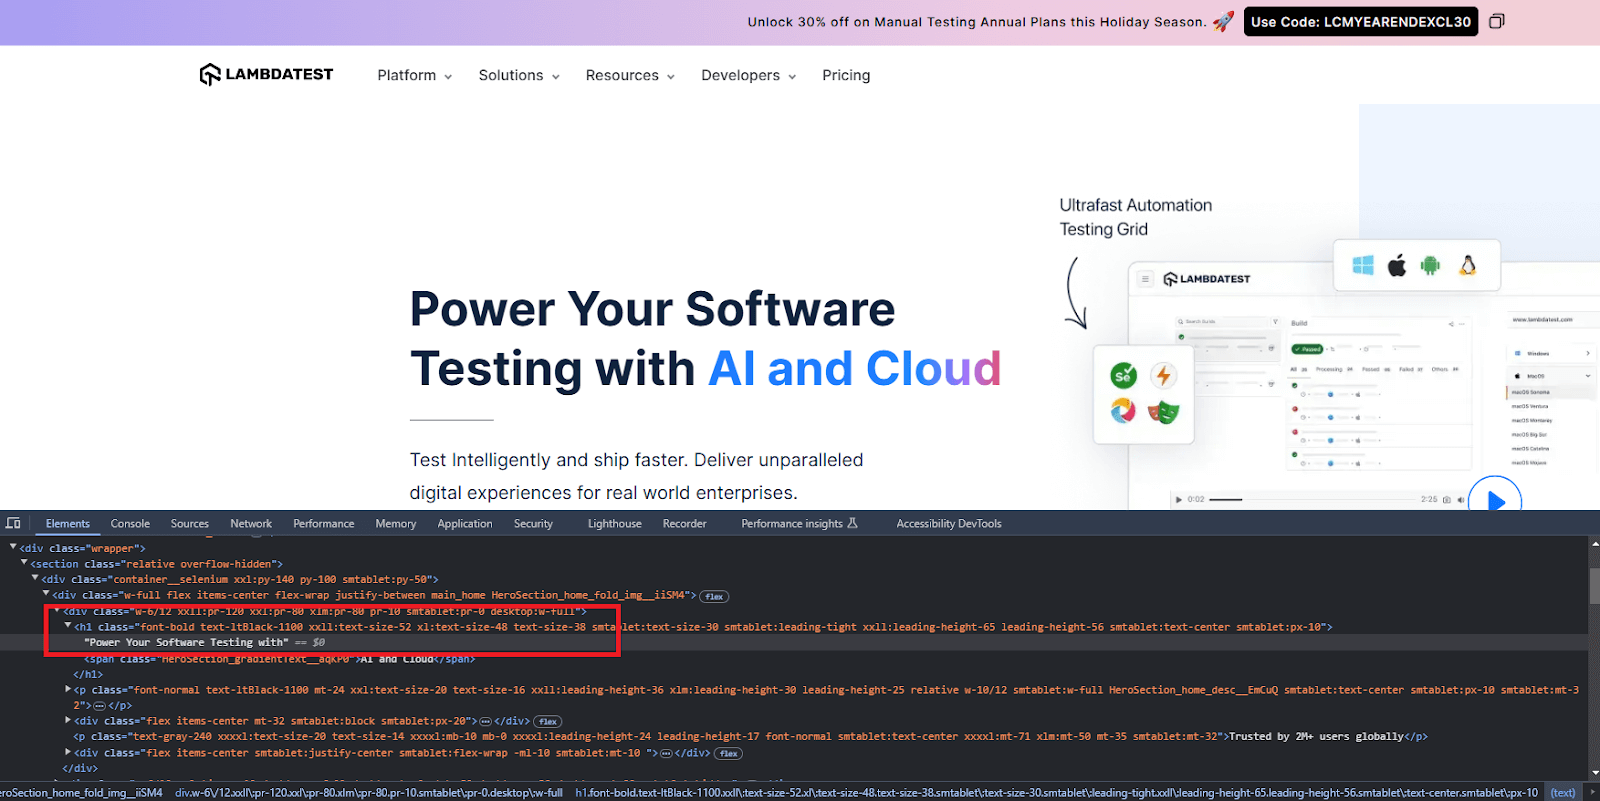Click the green Passed badge in preview

(x=1308, y=349)
